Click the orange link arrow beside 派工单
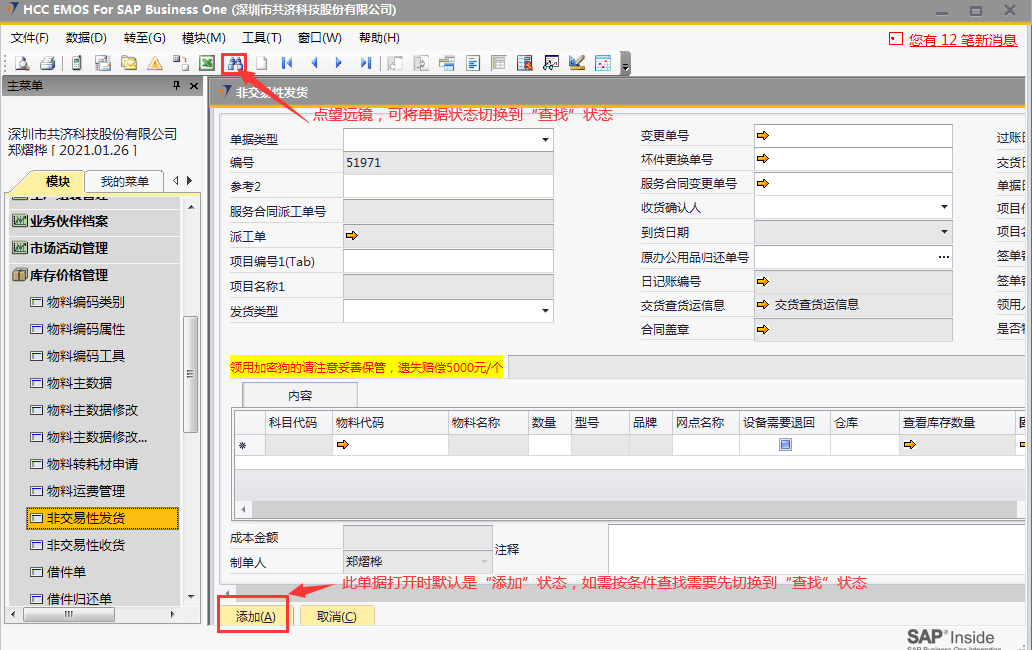The height and width of the screenshot is (650, 1032). pyautogui.click(x=351, y=236)
